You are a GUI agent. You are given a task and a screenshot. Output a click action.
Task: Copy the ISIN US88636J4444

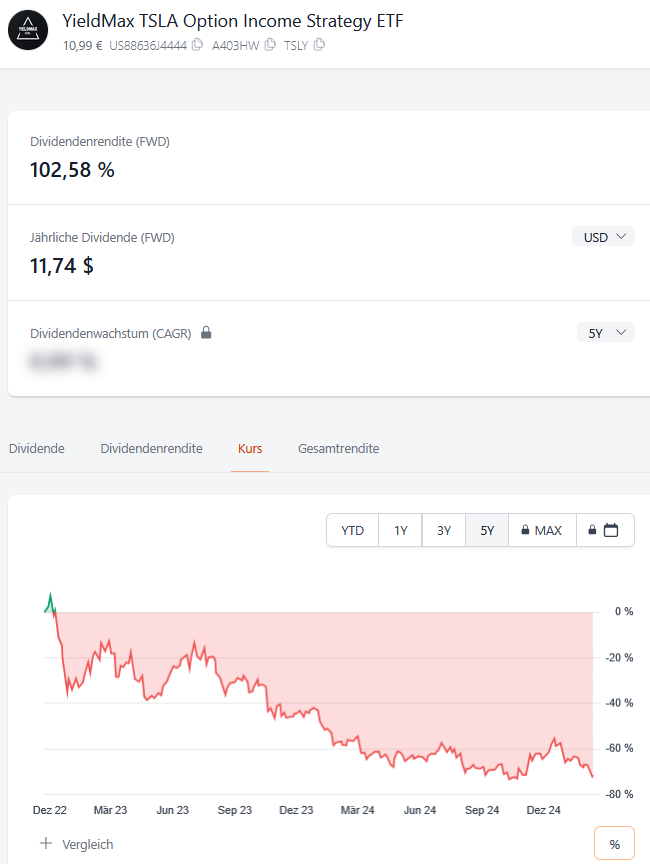coord(197,45)
